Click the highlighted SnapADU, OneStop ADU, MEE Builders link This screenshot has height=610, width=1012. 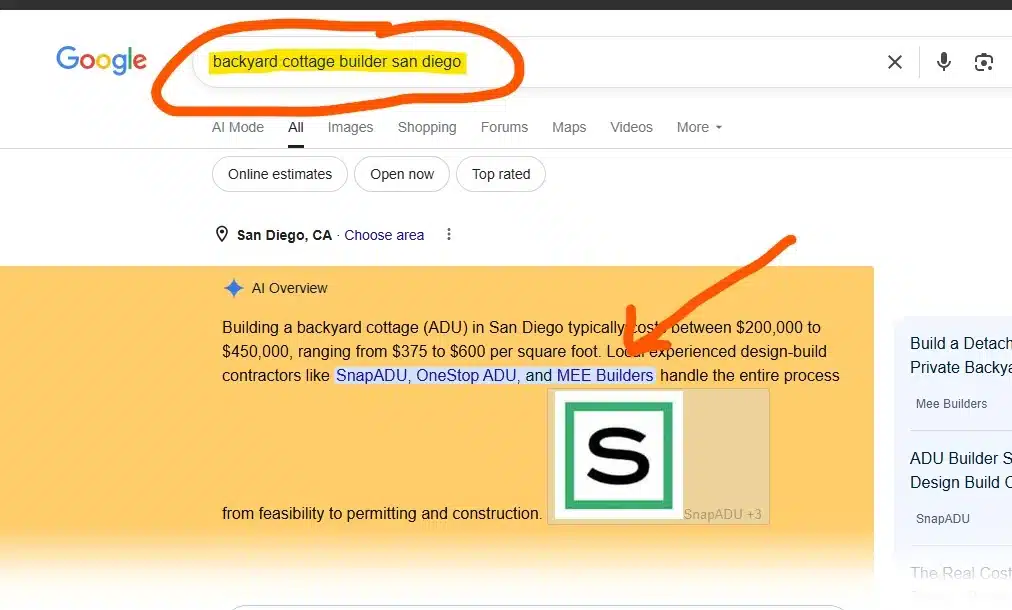coord(495,375)
